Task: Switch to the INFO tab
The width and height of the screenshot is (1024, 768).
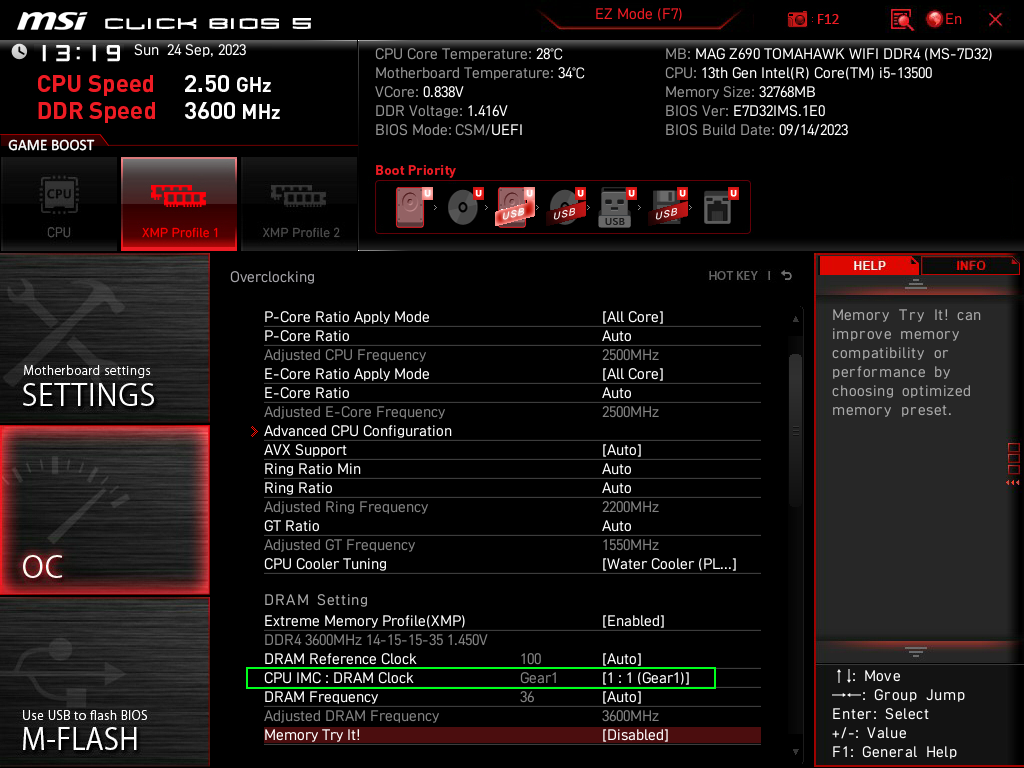Action: coord(970,265)
